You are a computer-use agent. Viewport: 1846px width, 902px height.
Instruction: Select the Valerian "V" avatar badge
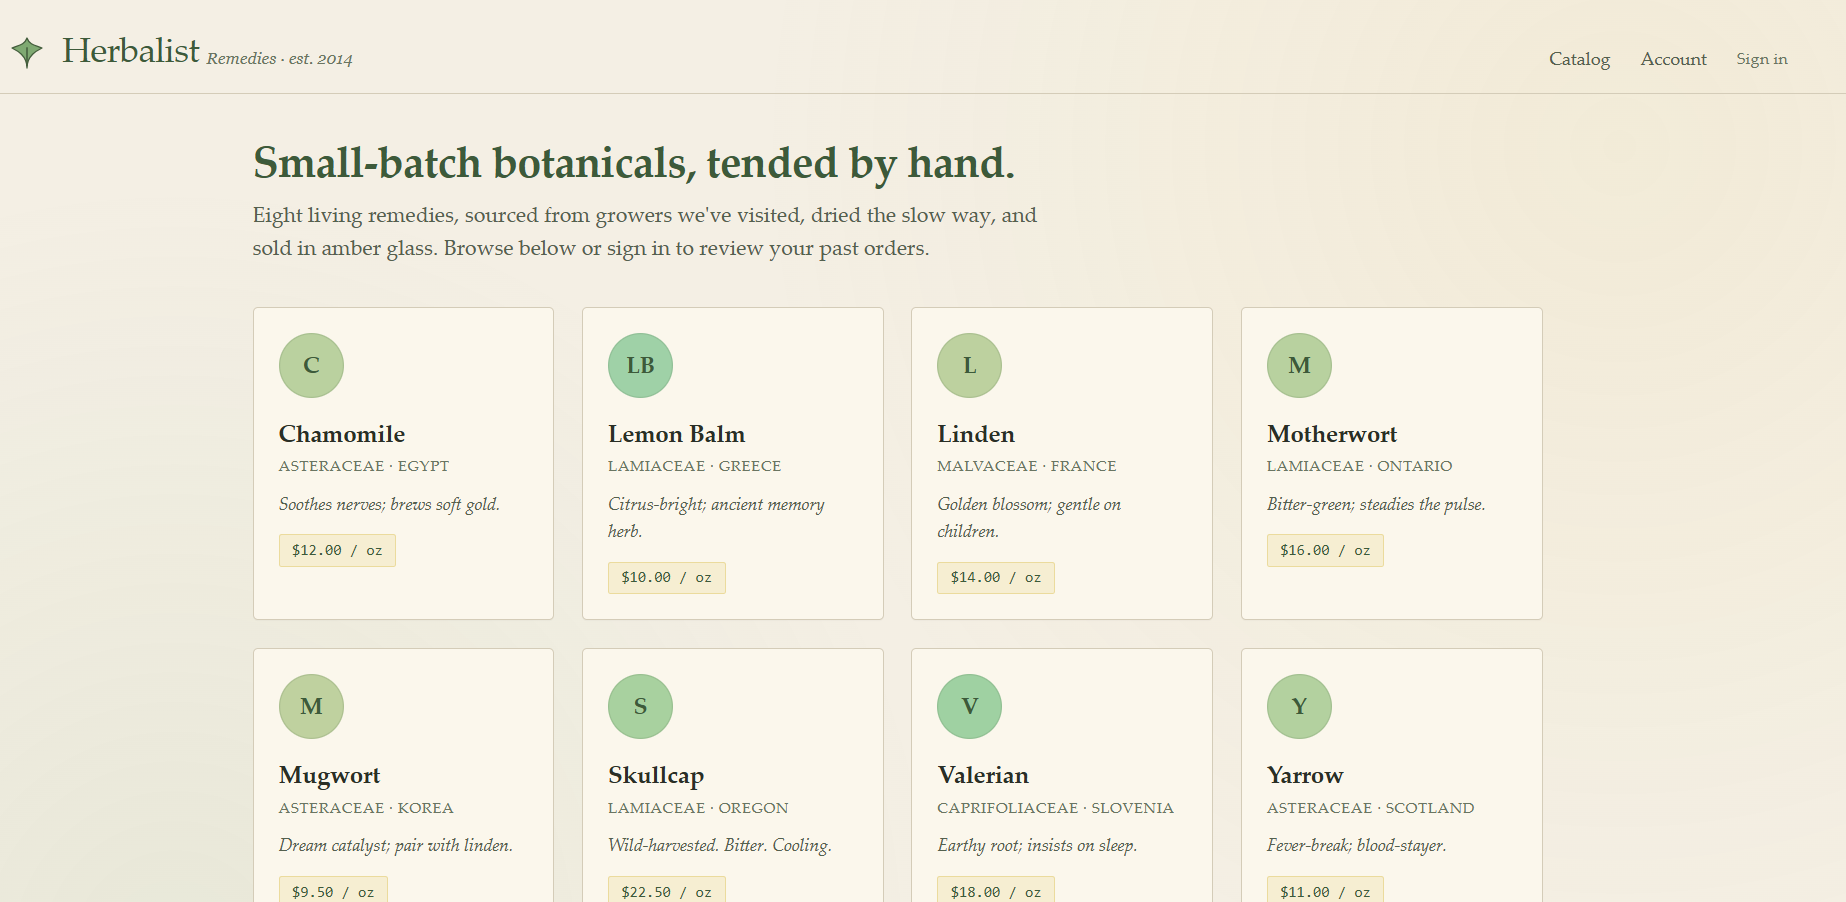969,706
